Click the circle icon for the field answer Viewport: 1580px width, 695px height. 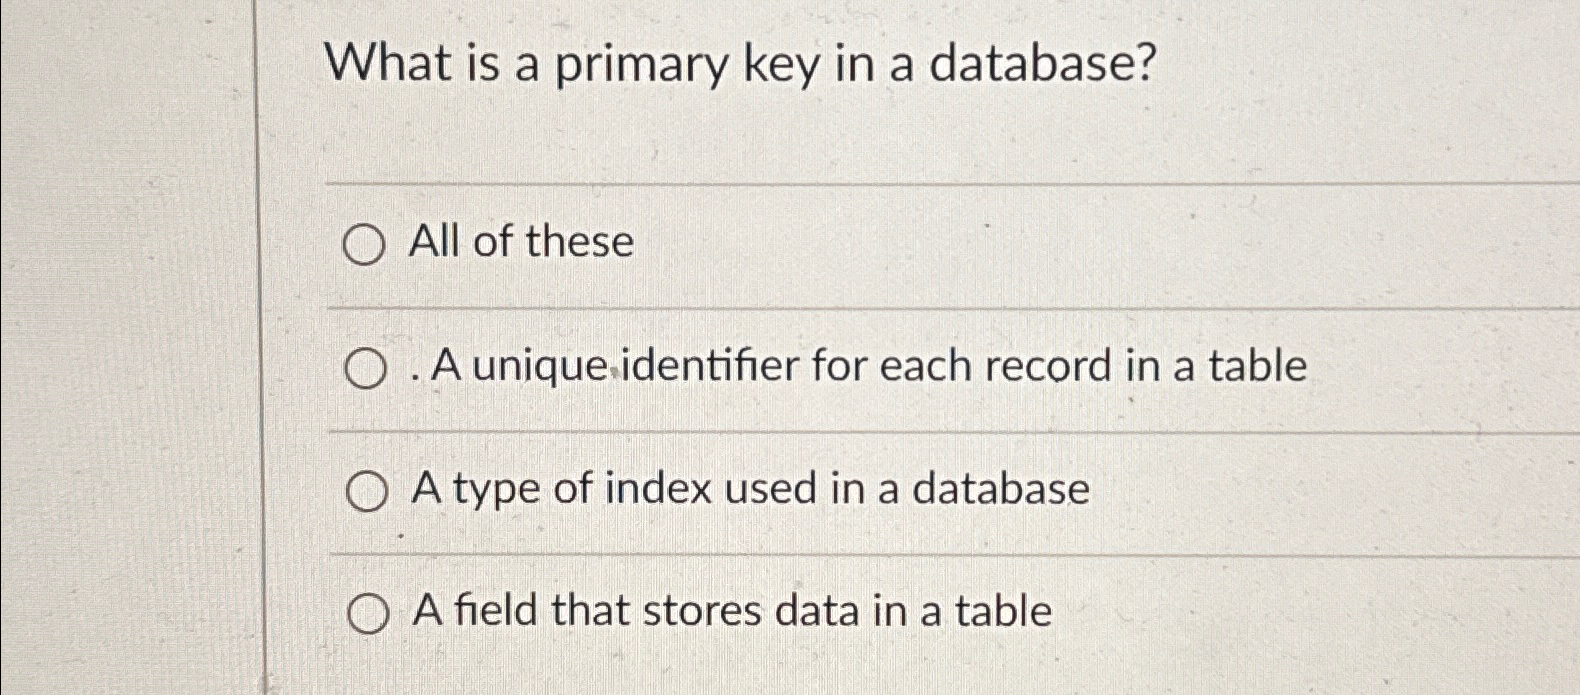[369, 612]
